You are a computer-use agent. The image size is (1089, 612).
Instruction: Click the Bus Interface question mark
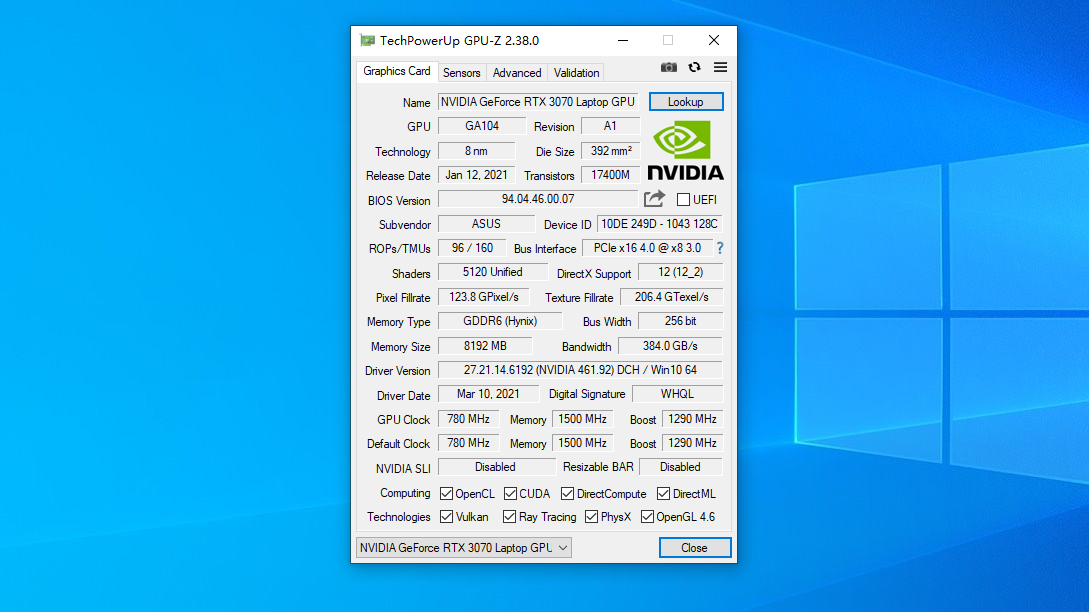[x=719, y=248]
